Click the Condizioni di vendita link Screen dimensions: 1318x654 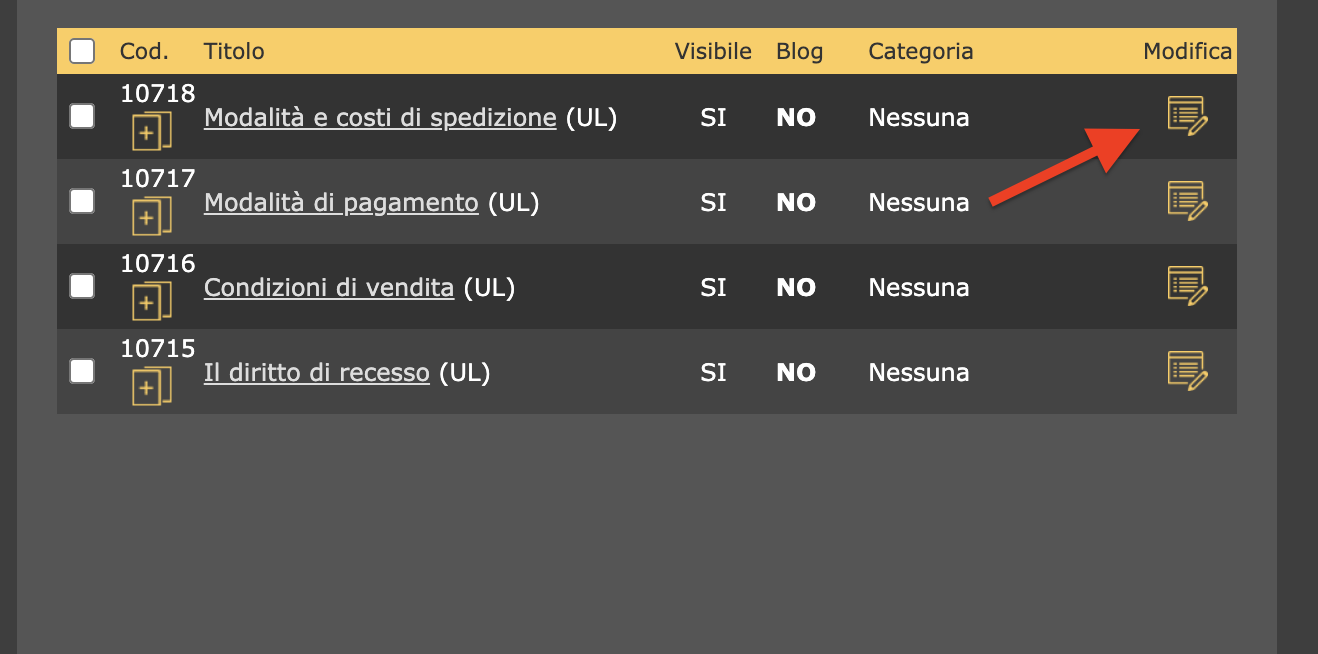coord(329,287)
